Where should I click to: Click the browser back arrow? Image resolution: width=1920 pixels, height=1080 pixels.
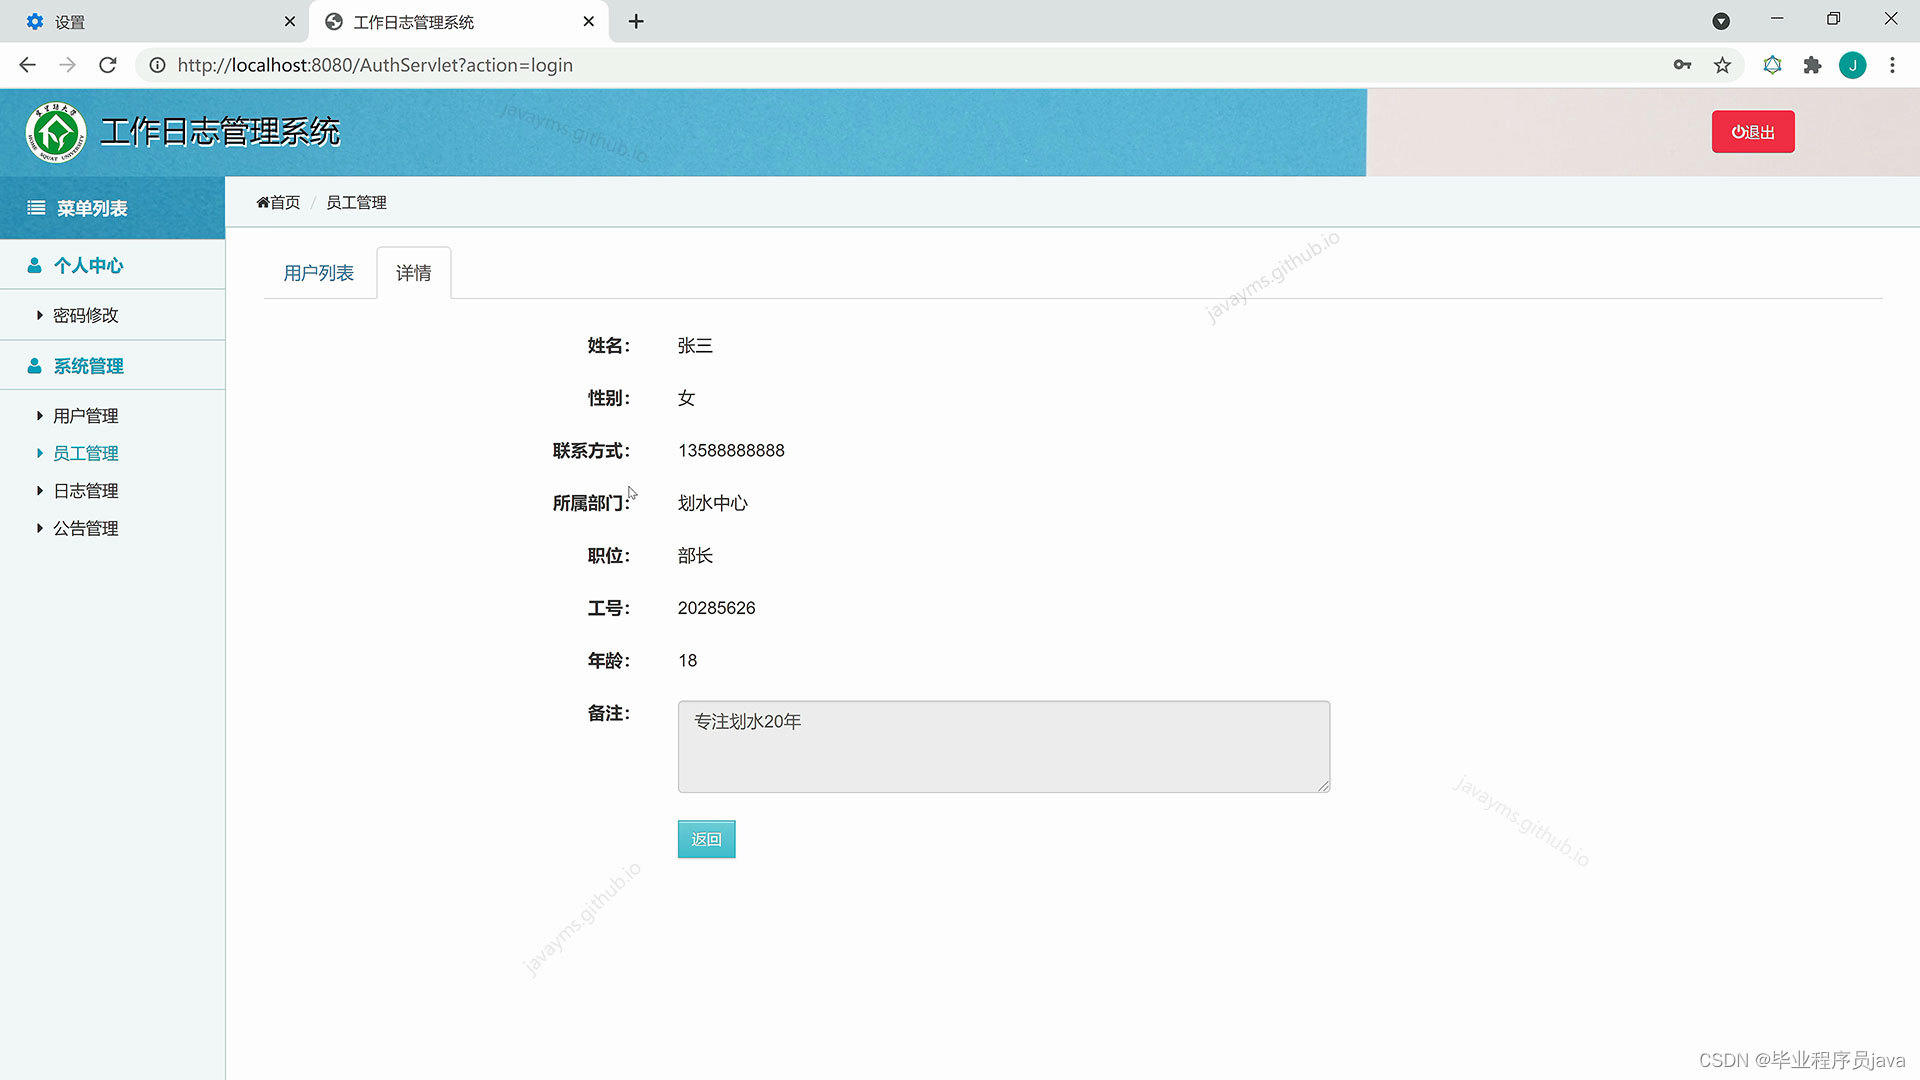(x=28, y=65)
